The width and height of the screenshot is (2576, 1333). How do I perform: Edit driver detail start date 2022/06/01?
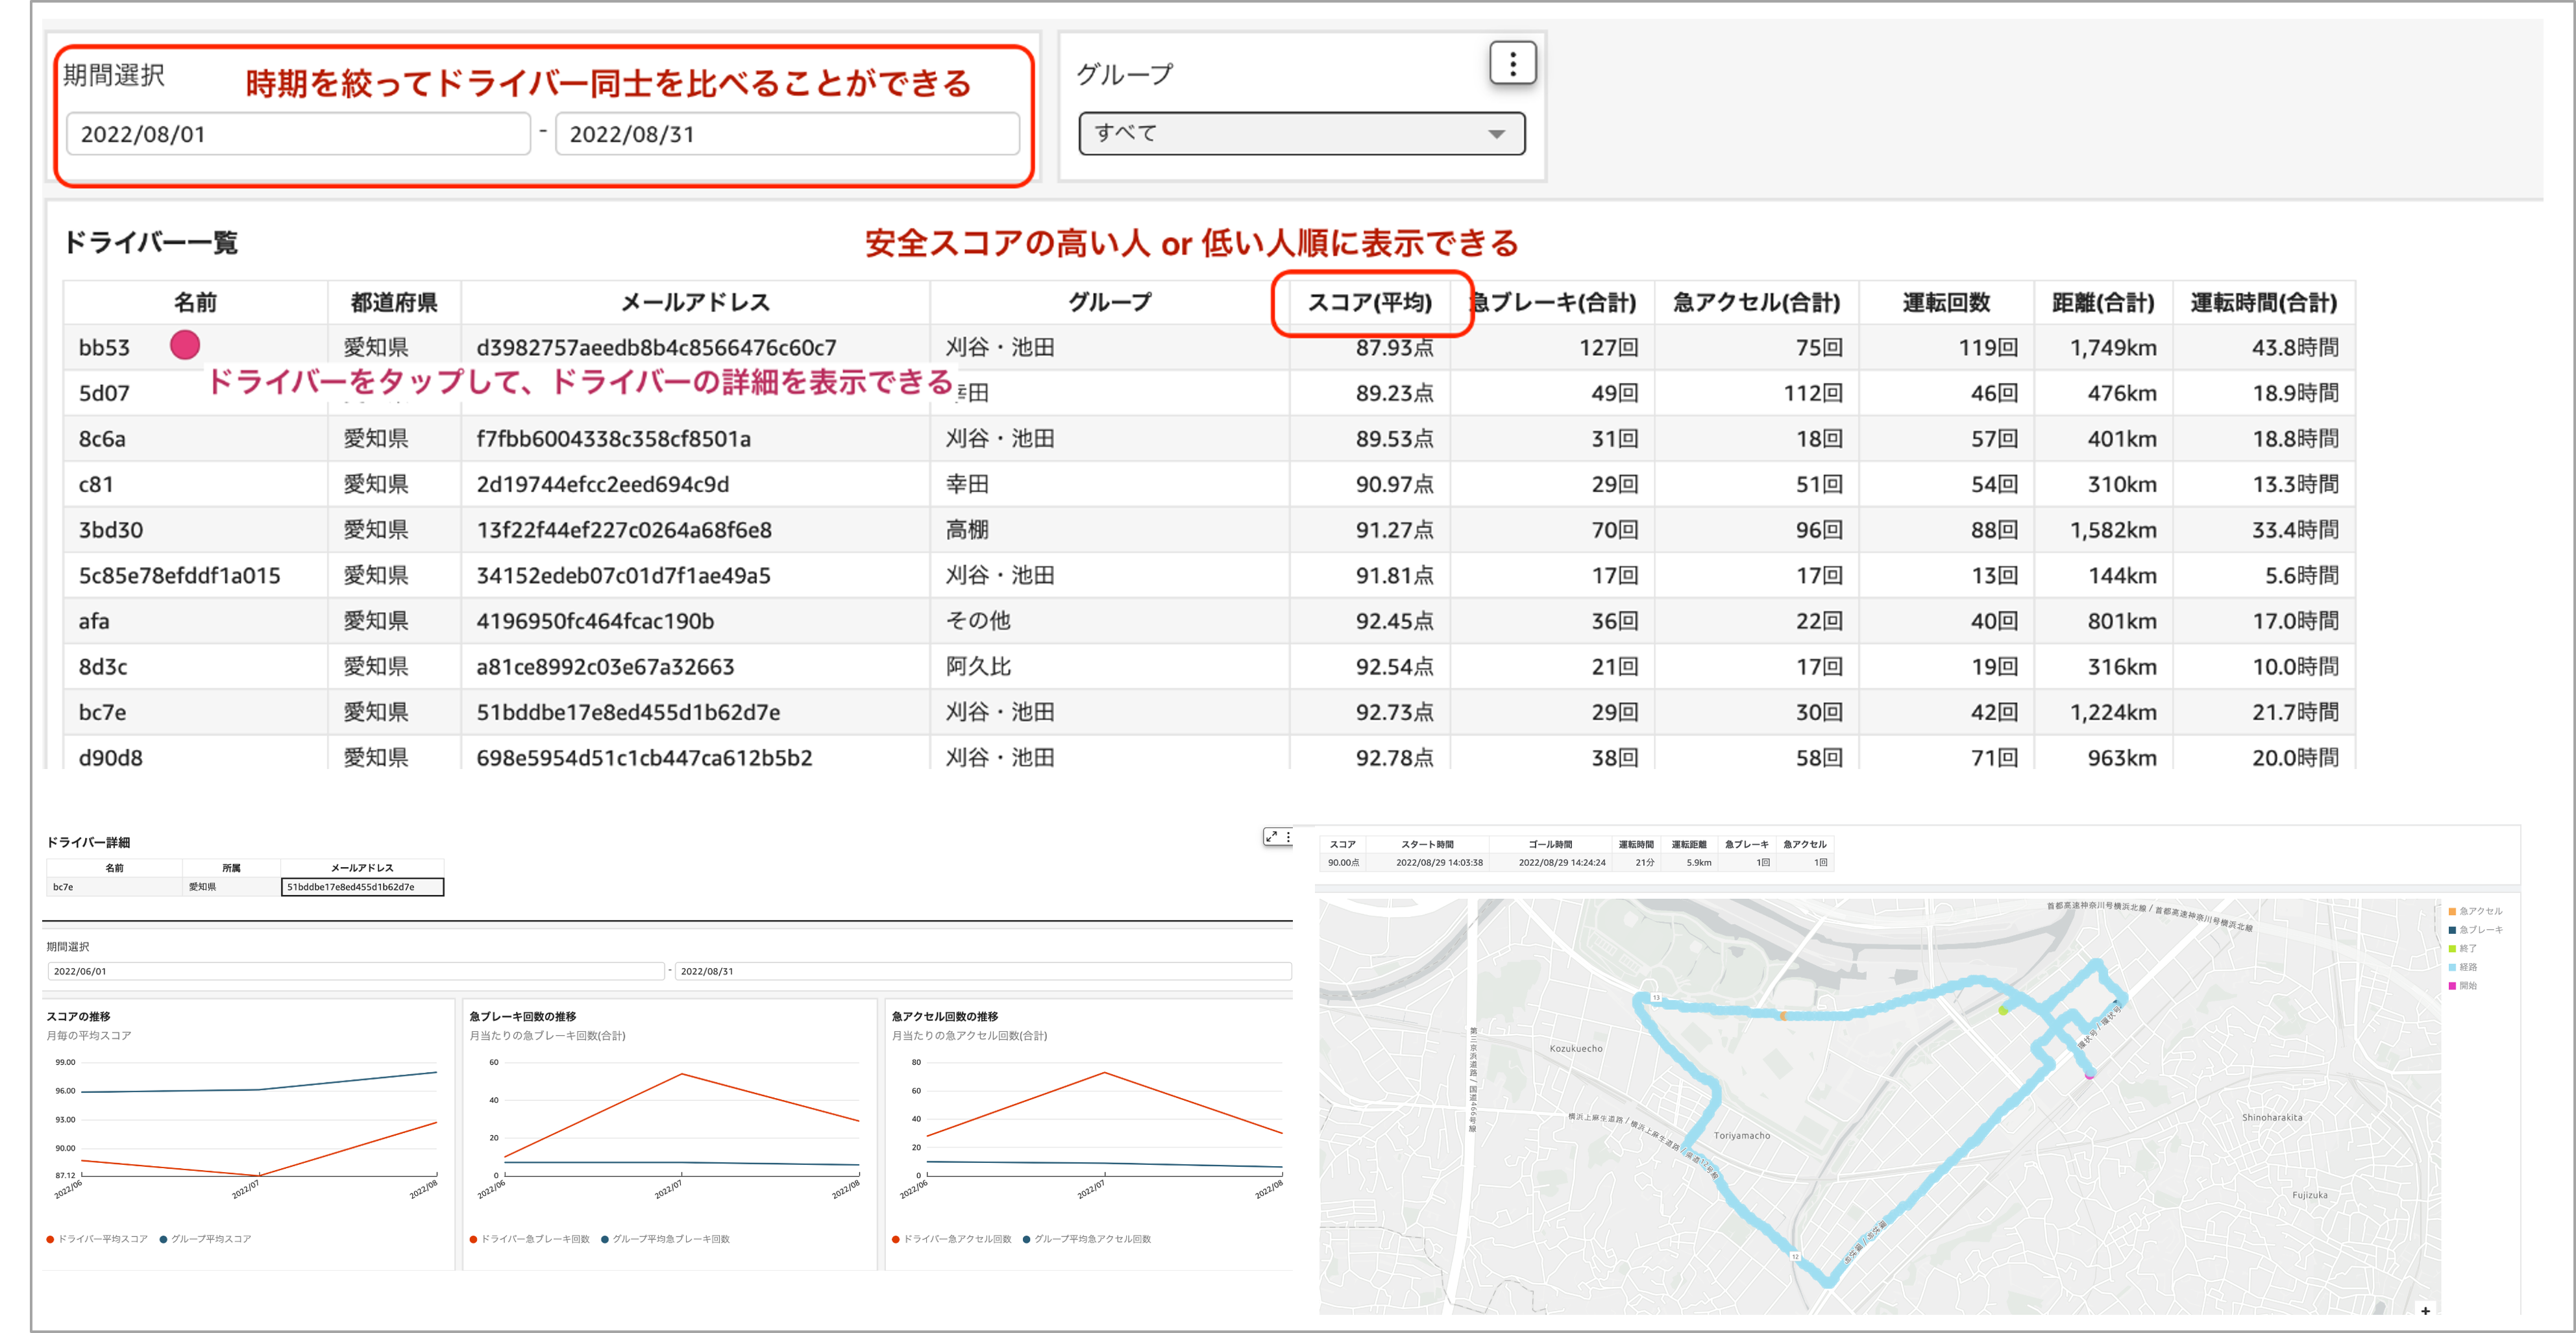356,971
